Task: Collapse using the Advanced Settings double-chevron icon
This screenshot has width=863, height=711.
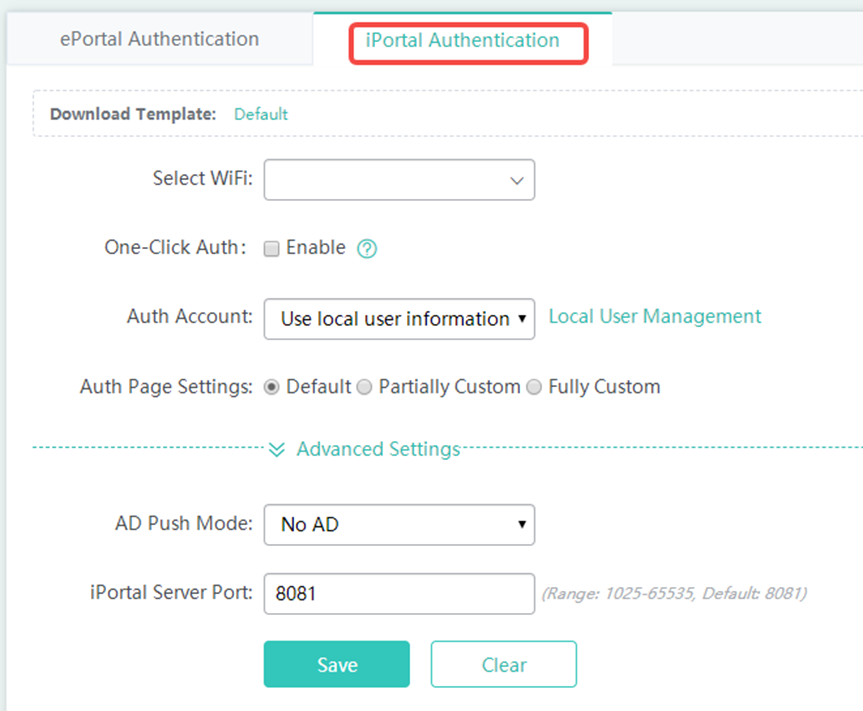Action: coord(277,450)
